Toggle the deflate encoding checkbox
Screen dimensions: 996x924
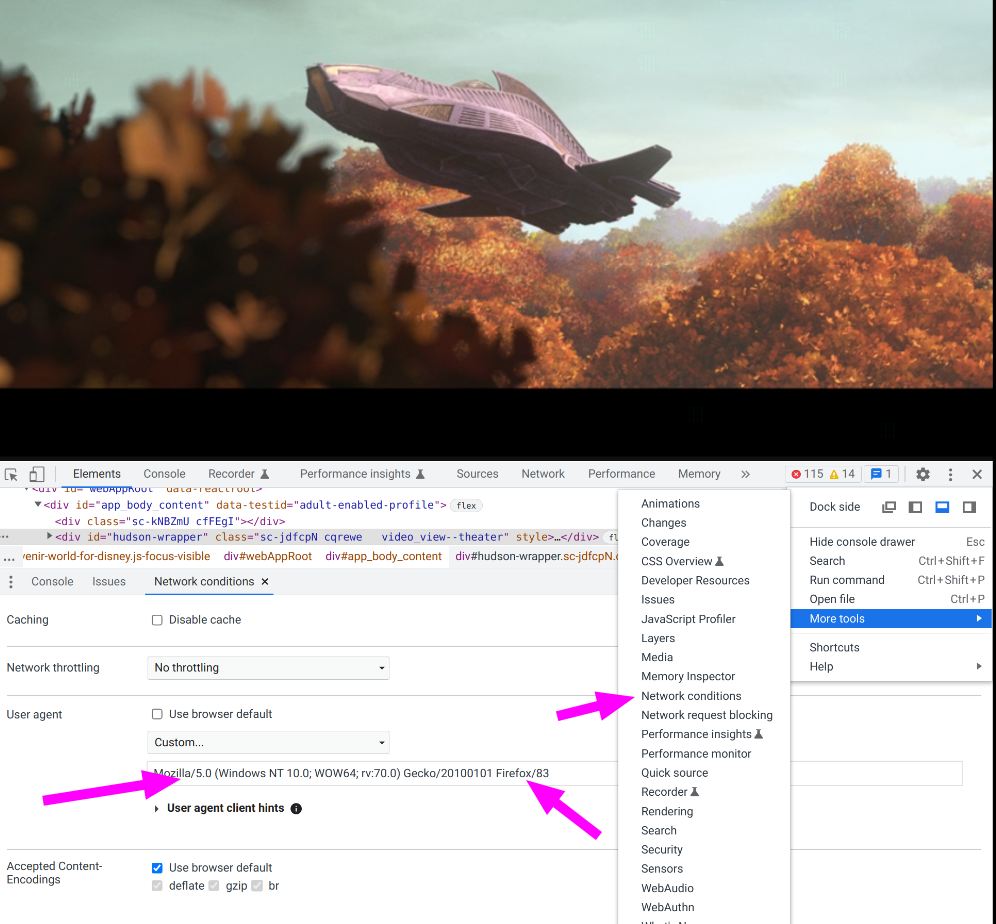[x=157, y=886]
